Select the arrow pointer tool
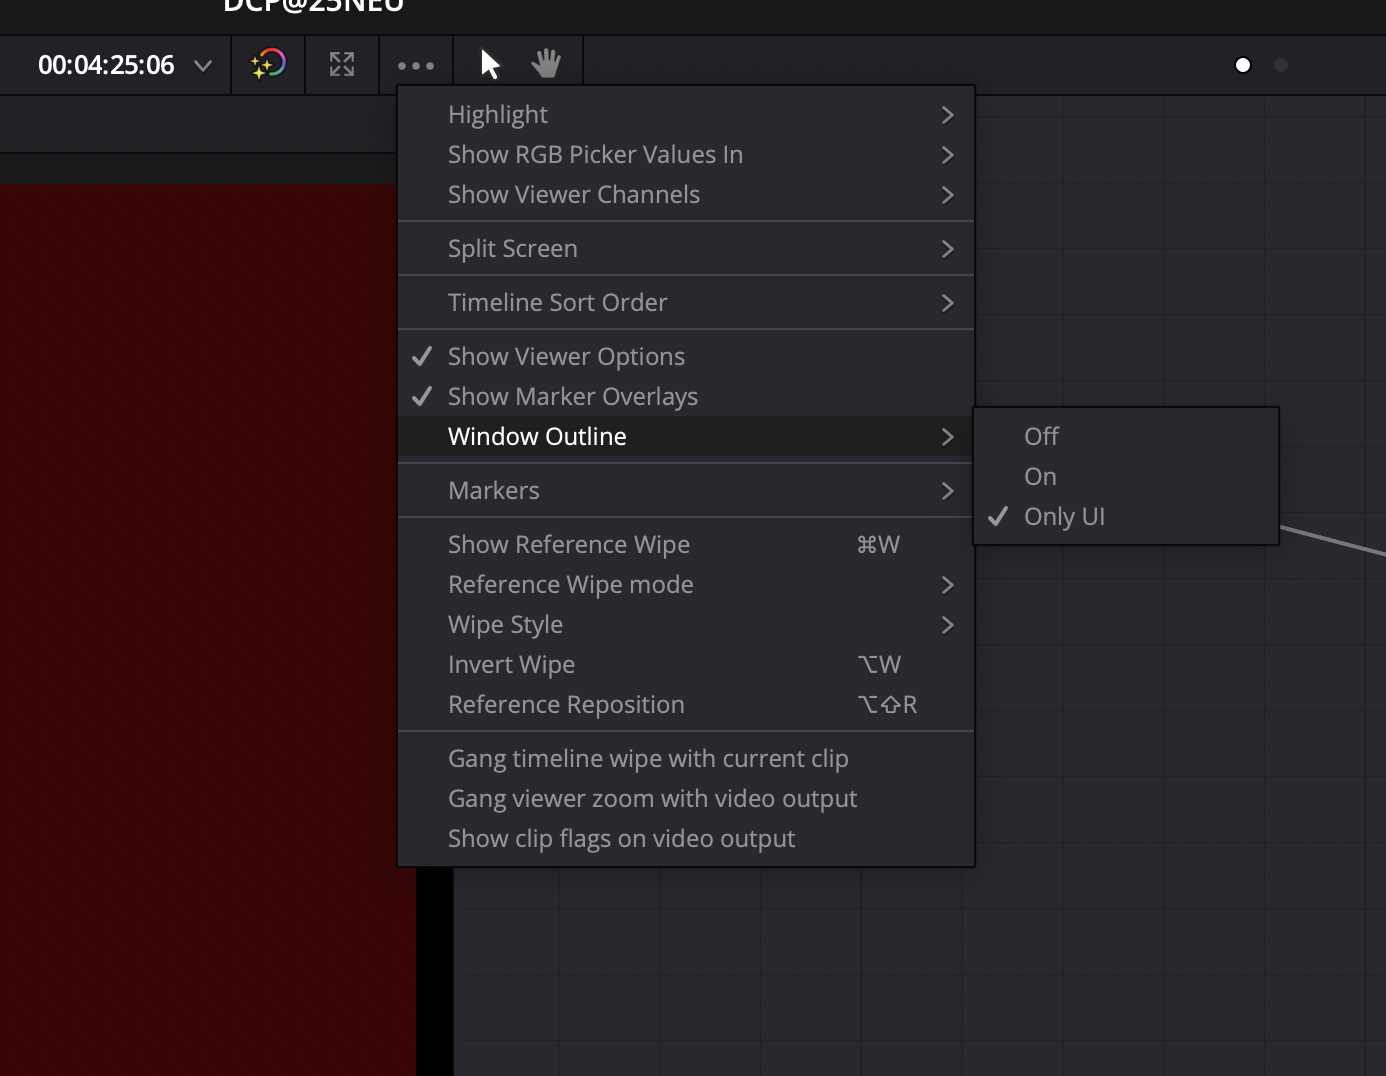Viewport: 1386px width, 1076px height. [x=490, y=65]
